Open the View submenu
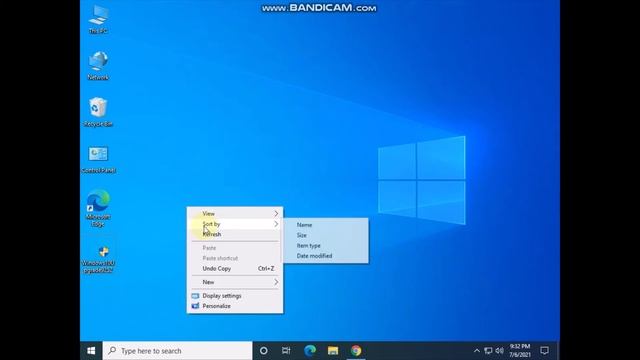 point(235,213)
